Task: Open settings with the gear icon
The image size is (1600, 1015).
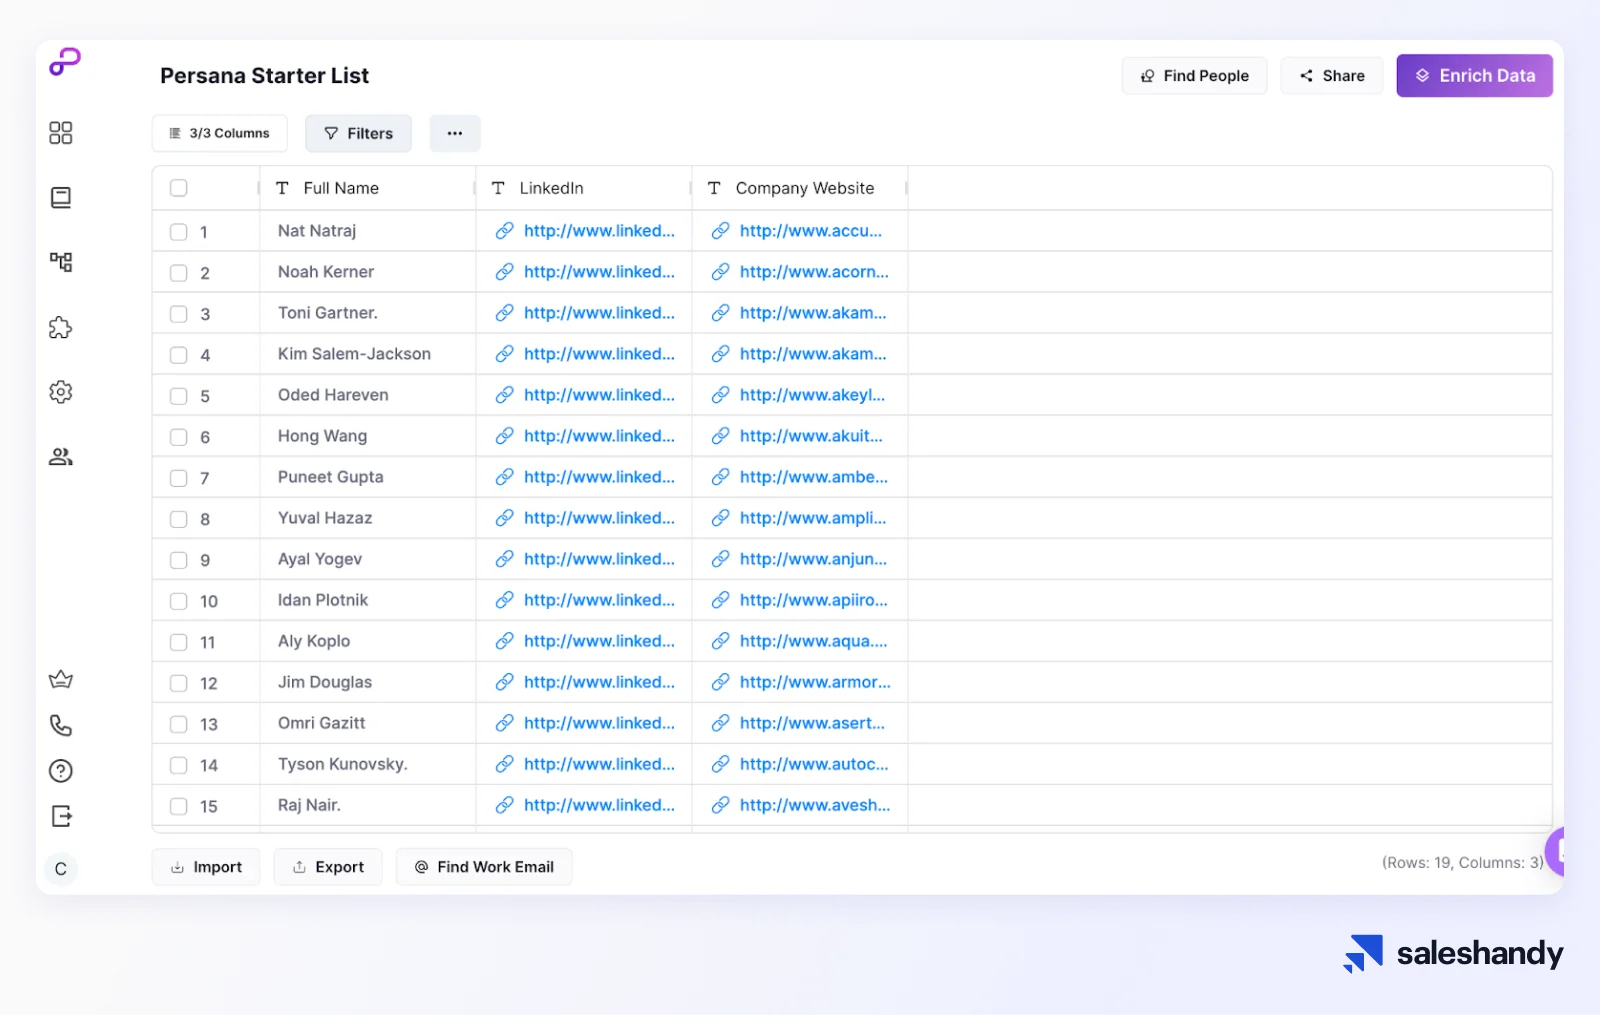Action: click(60, 392)
